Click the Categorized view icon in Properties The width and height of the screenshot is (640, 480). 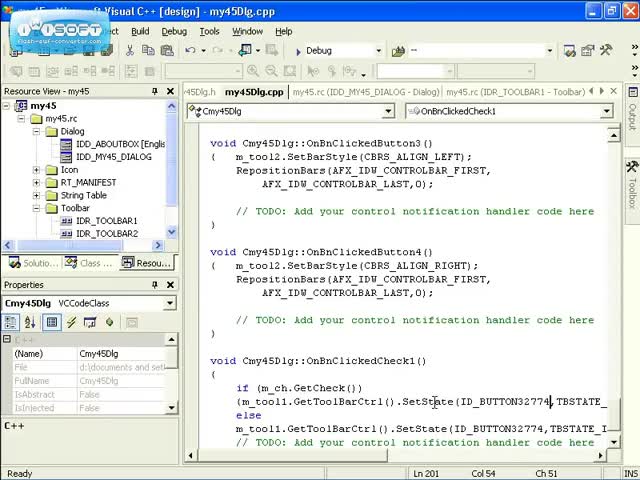(11, 322)
